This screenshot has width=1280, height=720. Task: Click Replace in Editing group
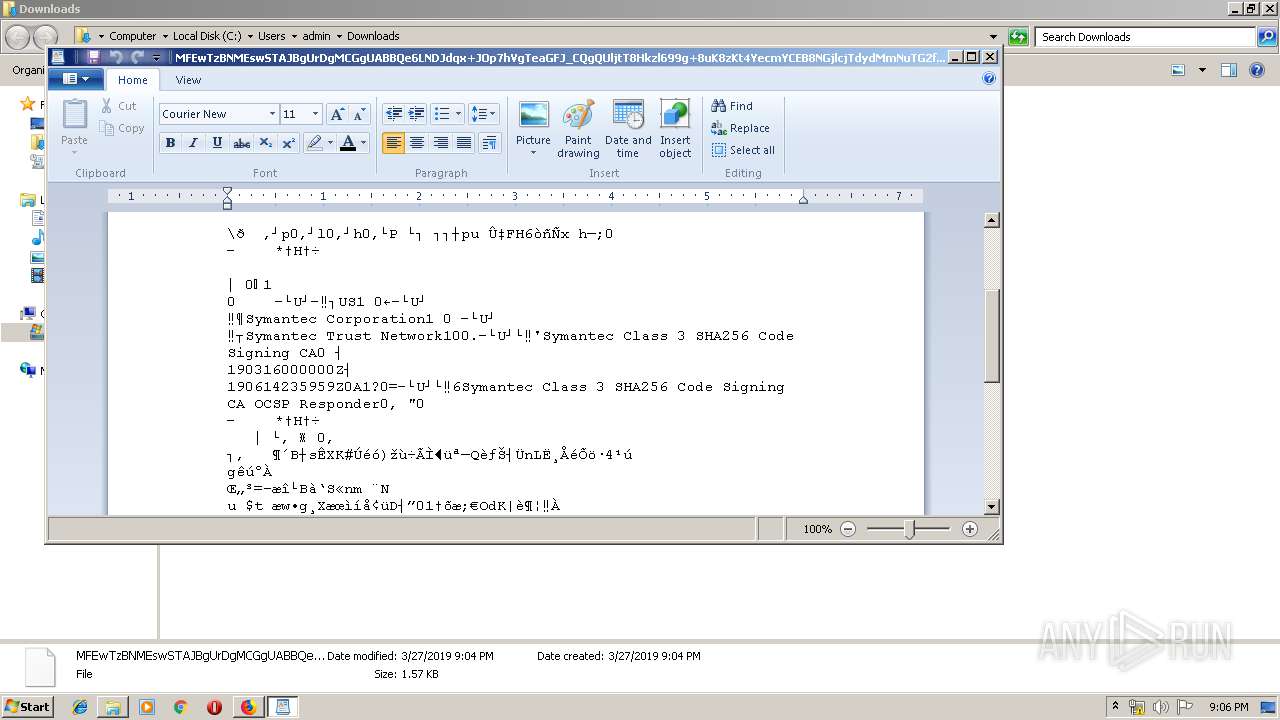pyautogui.click(x=740, y=128)
